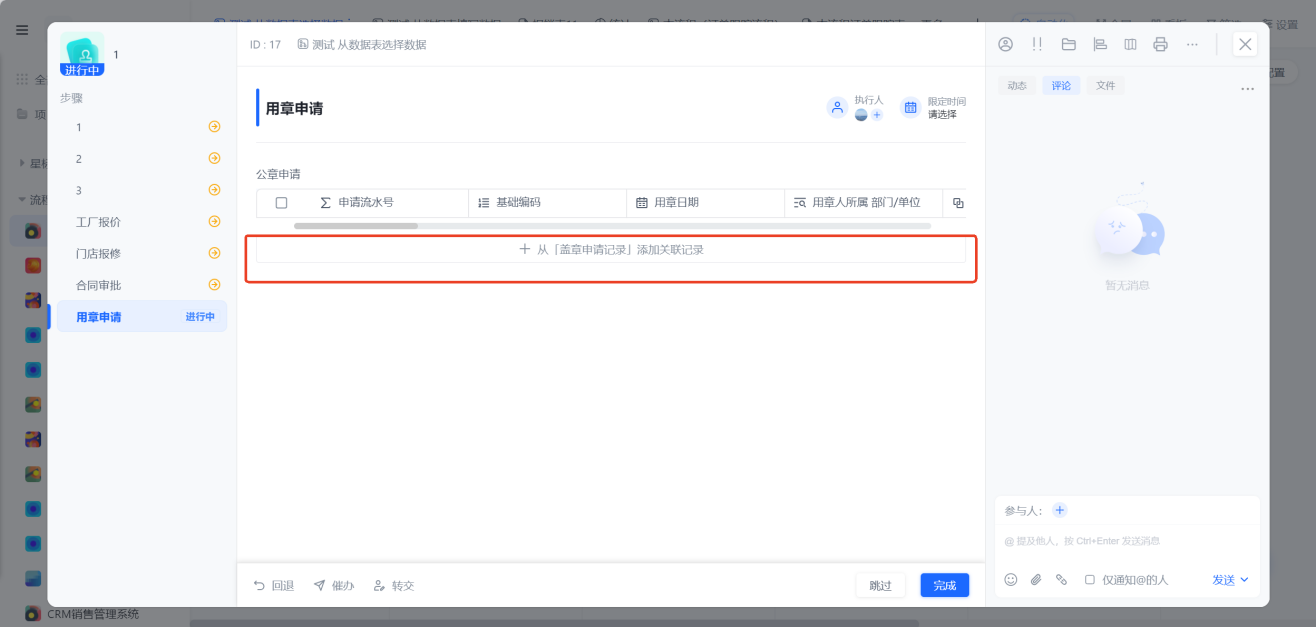Image resolution: width=1316 pixels, height=627 pixels.
Task: Open the hamburger menu in background window
Action: pos(22,30)
